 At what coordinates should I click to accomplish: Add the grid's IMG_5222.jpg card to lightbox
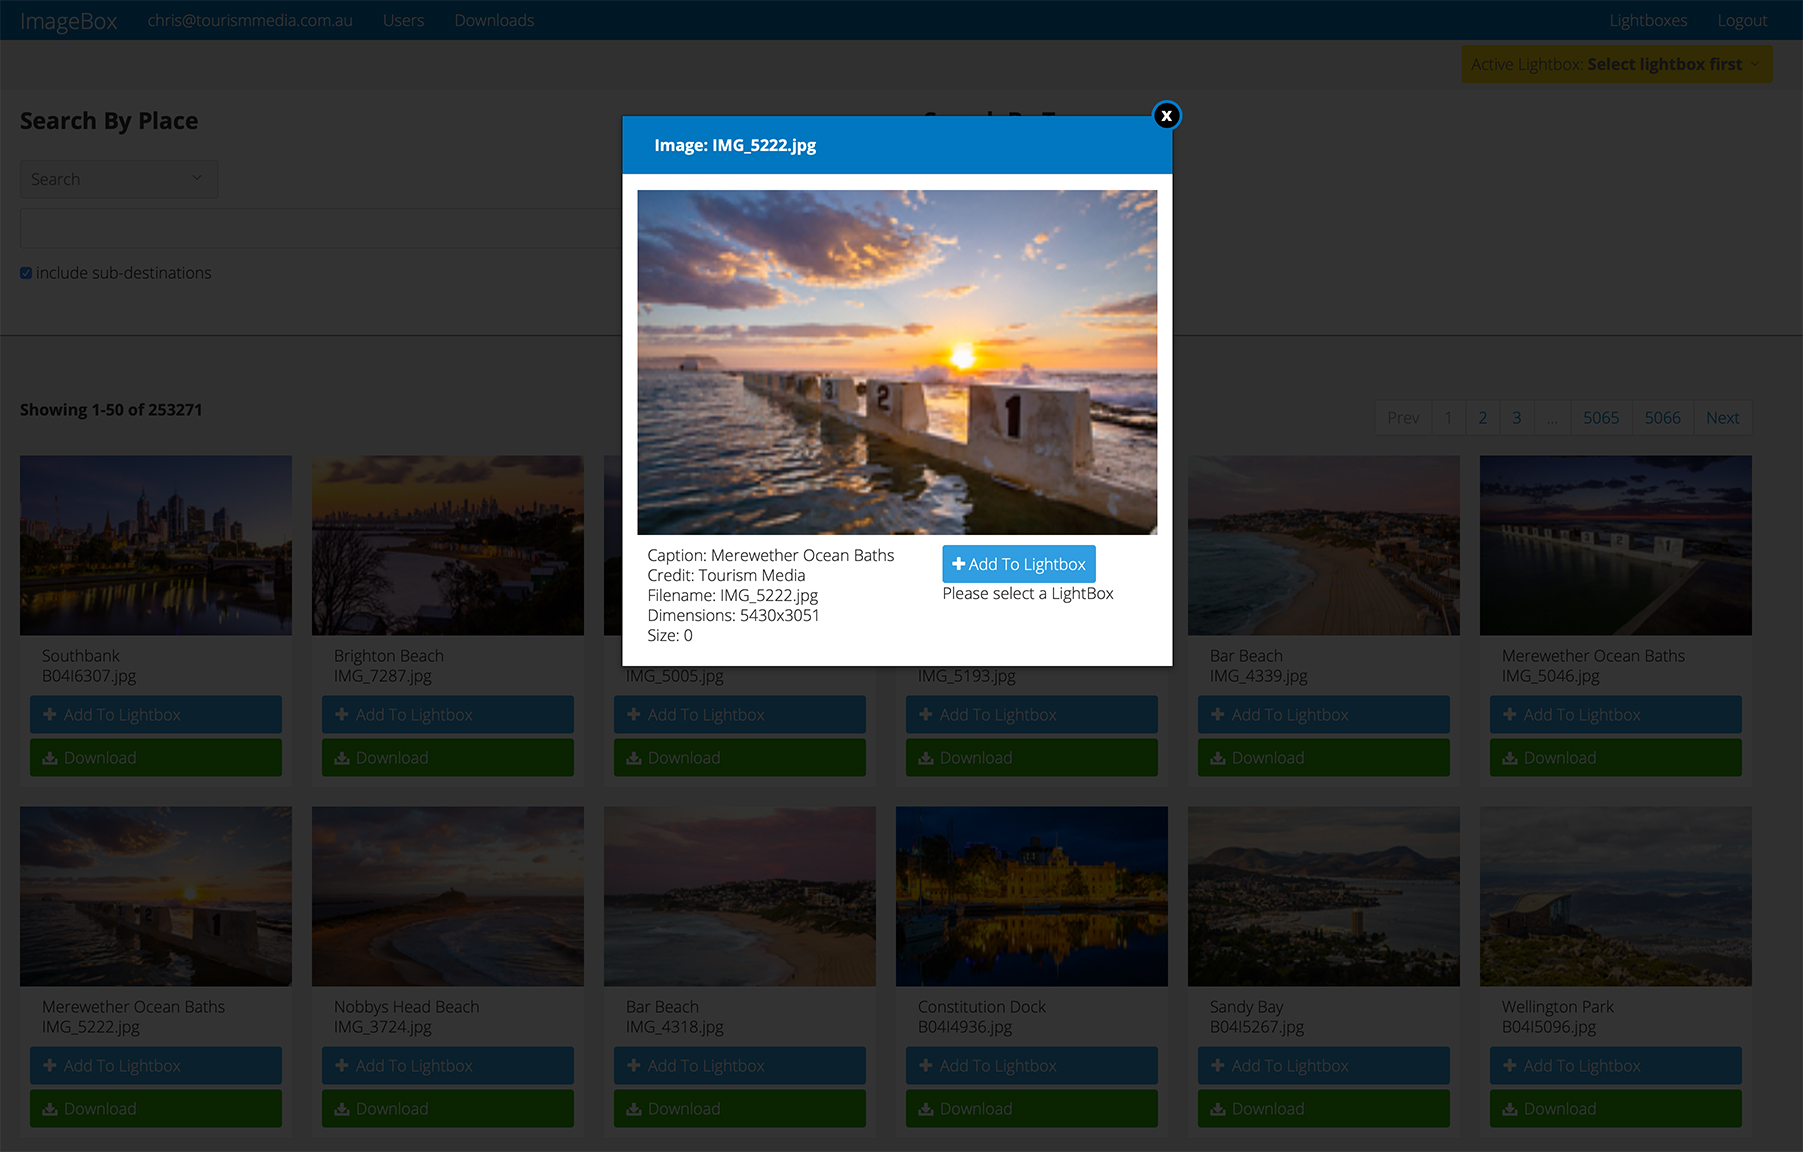(x=156, y=1066)
